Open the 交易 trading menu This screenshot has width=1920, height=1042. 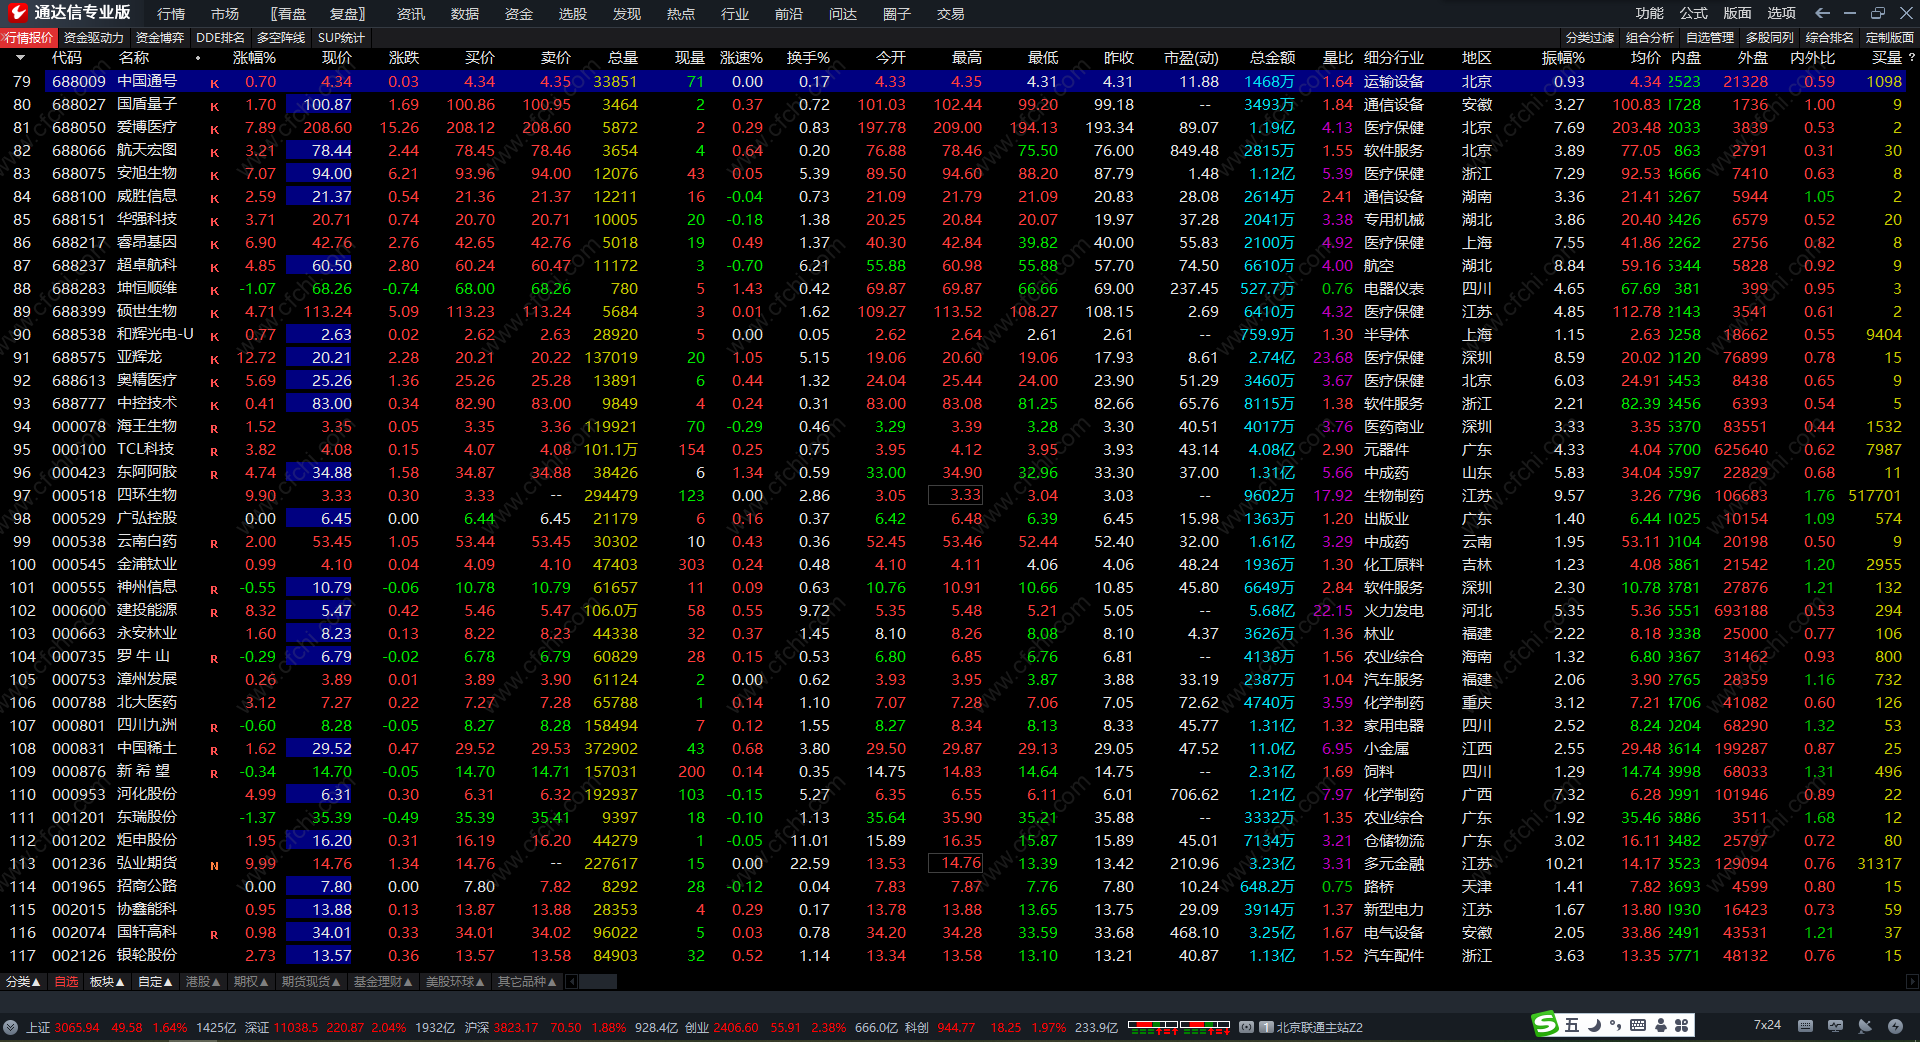click(x=951, y=14)
